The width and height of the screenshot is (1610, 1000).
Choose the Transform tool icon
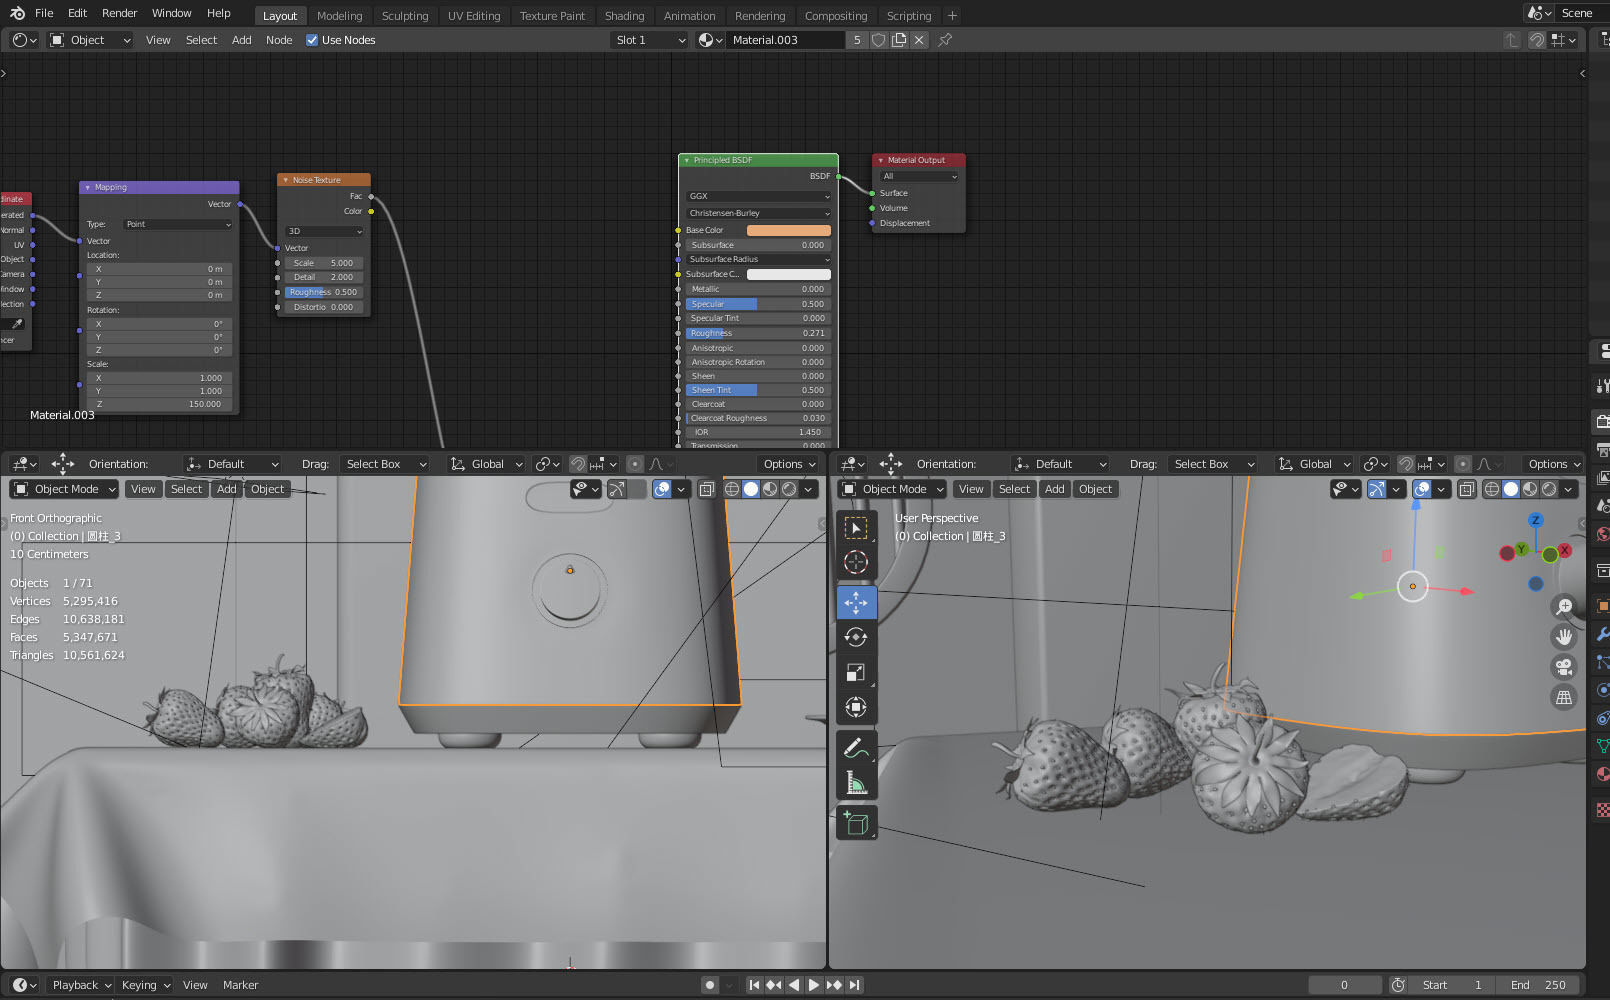click(856, 707)
